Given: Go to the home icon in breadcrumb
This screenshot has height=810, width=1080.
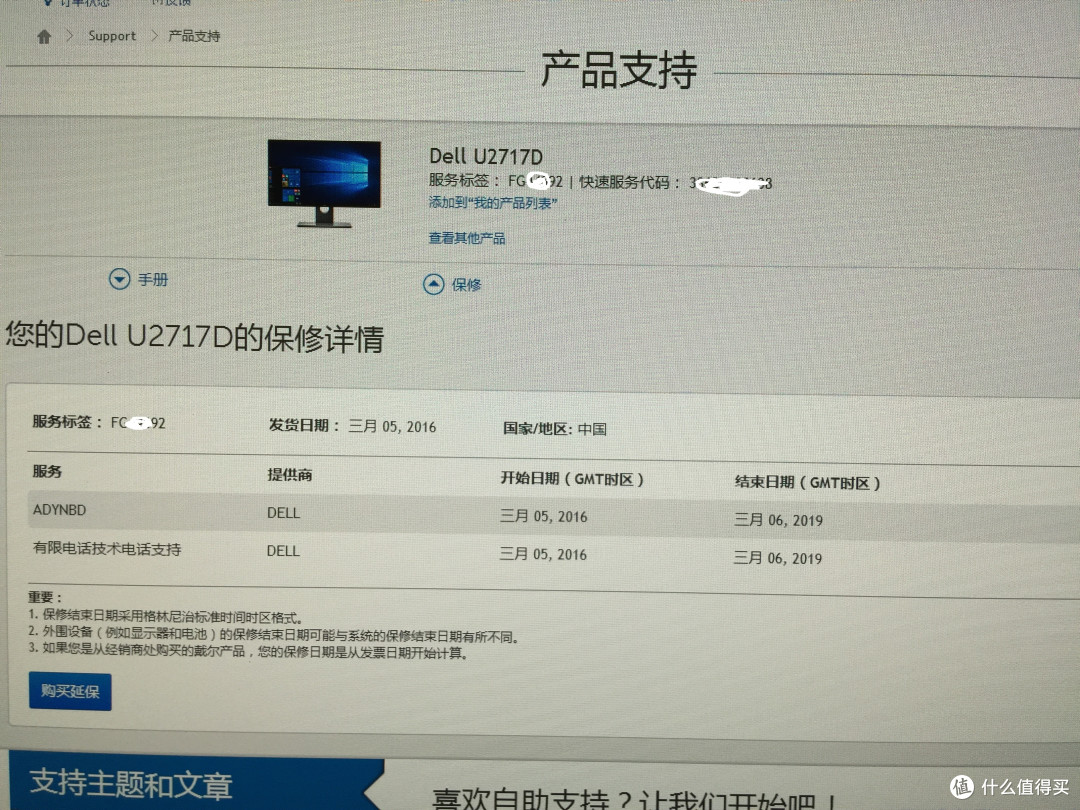Looking at the screenshot, I should [x=44, y=37].
